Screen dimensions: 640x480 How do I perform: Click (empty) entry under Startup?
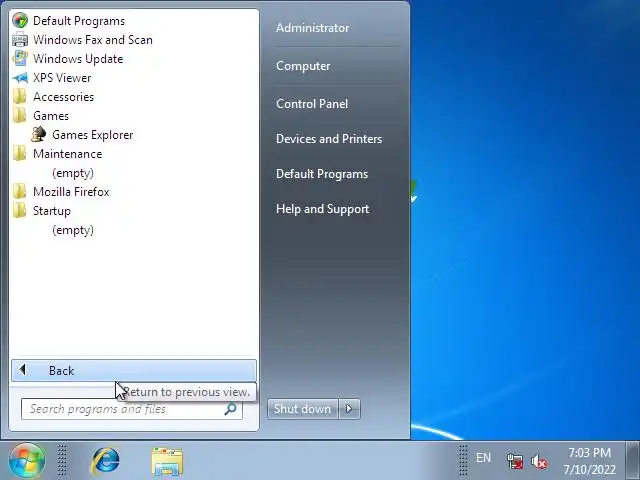click(x=73, y=230)
